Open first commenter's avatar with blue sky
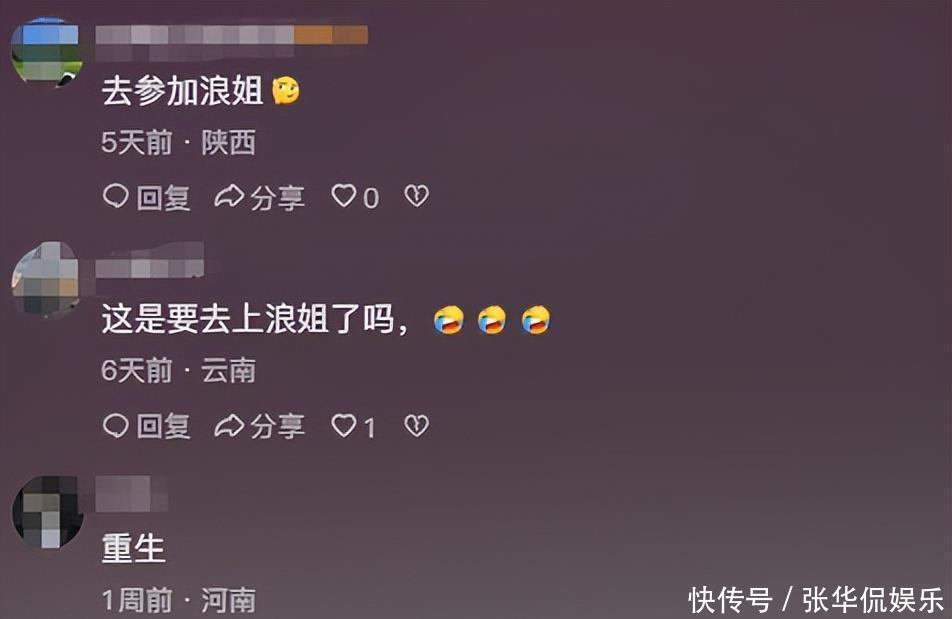The height and width of the screenshot is (619, 952). (47, 52)
